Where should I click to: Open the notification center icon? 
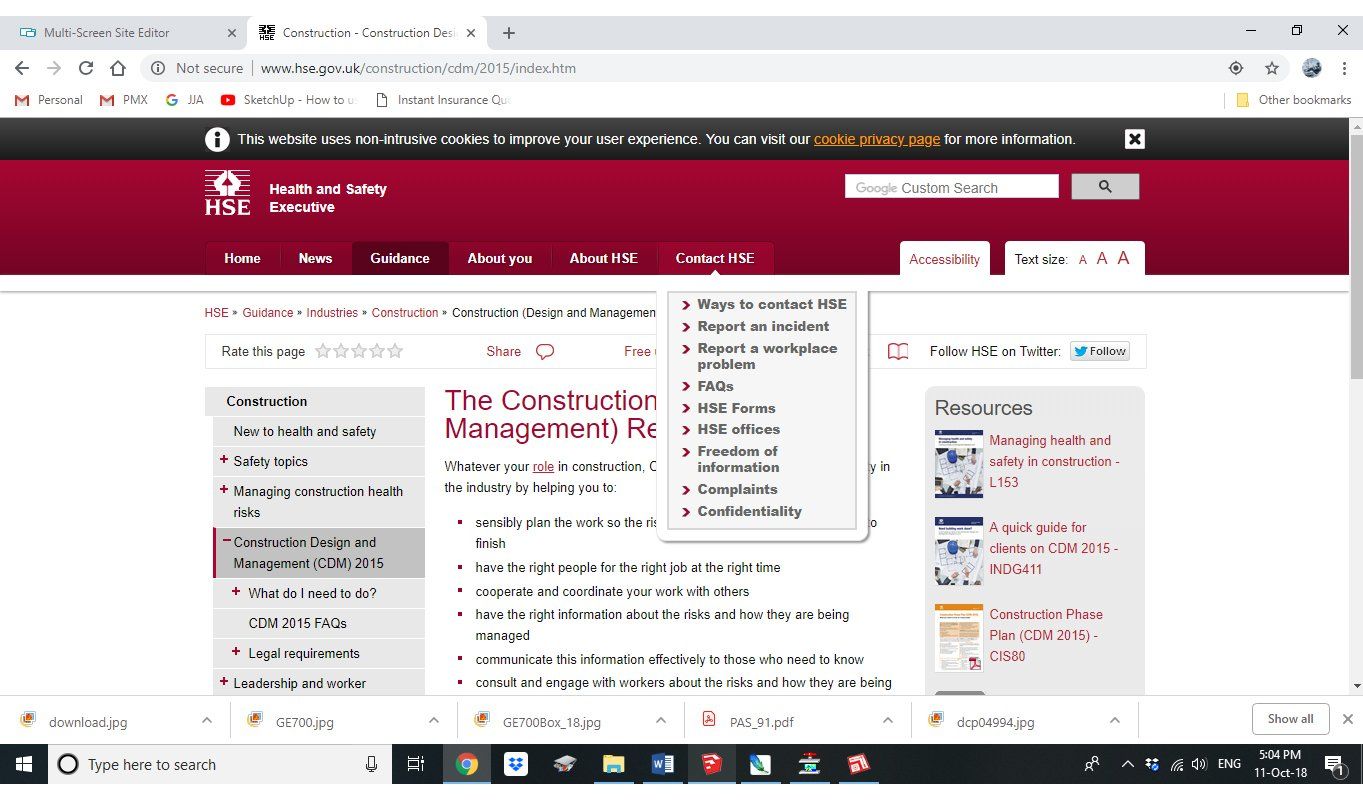point(1334,766)
